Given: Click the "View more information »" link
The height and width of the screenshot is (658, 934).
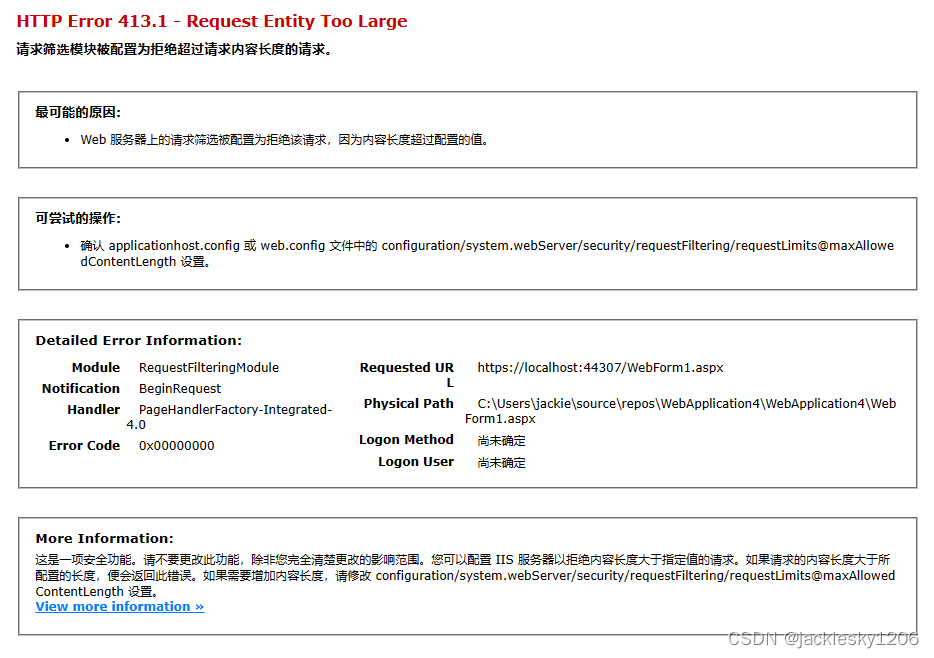Looking at the screenshot, I should point(119,606).
